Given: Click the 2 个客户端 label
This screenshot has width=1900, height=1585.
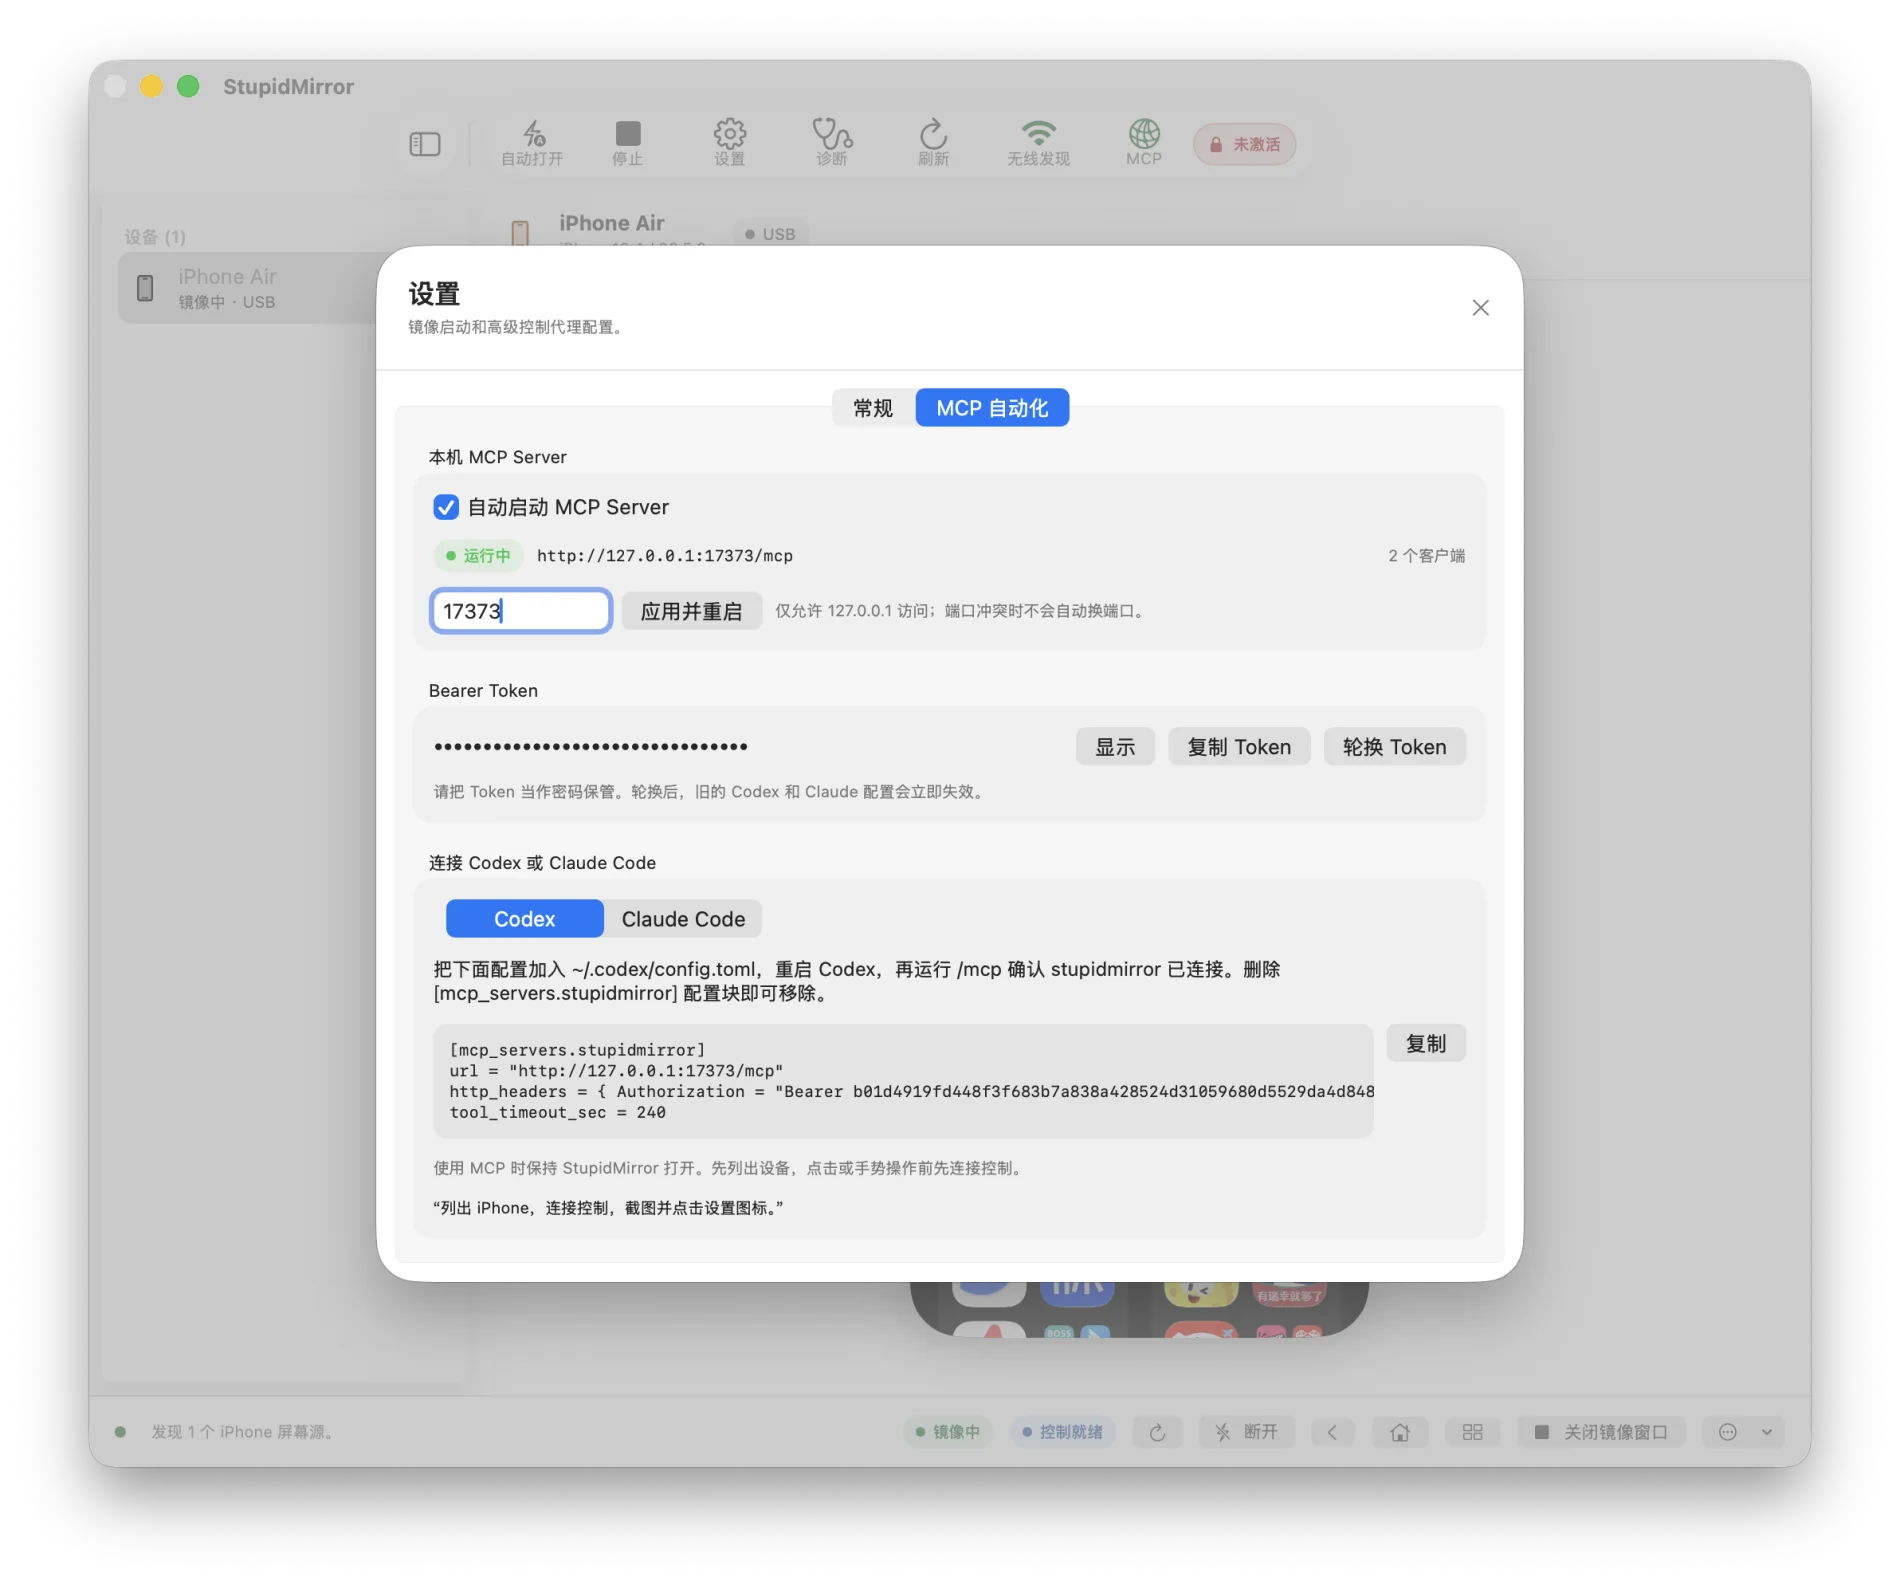Looking at the screenshot, I should pos(1426,556).
